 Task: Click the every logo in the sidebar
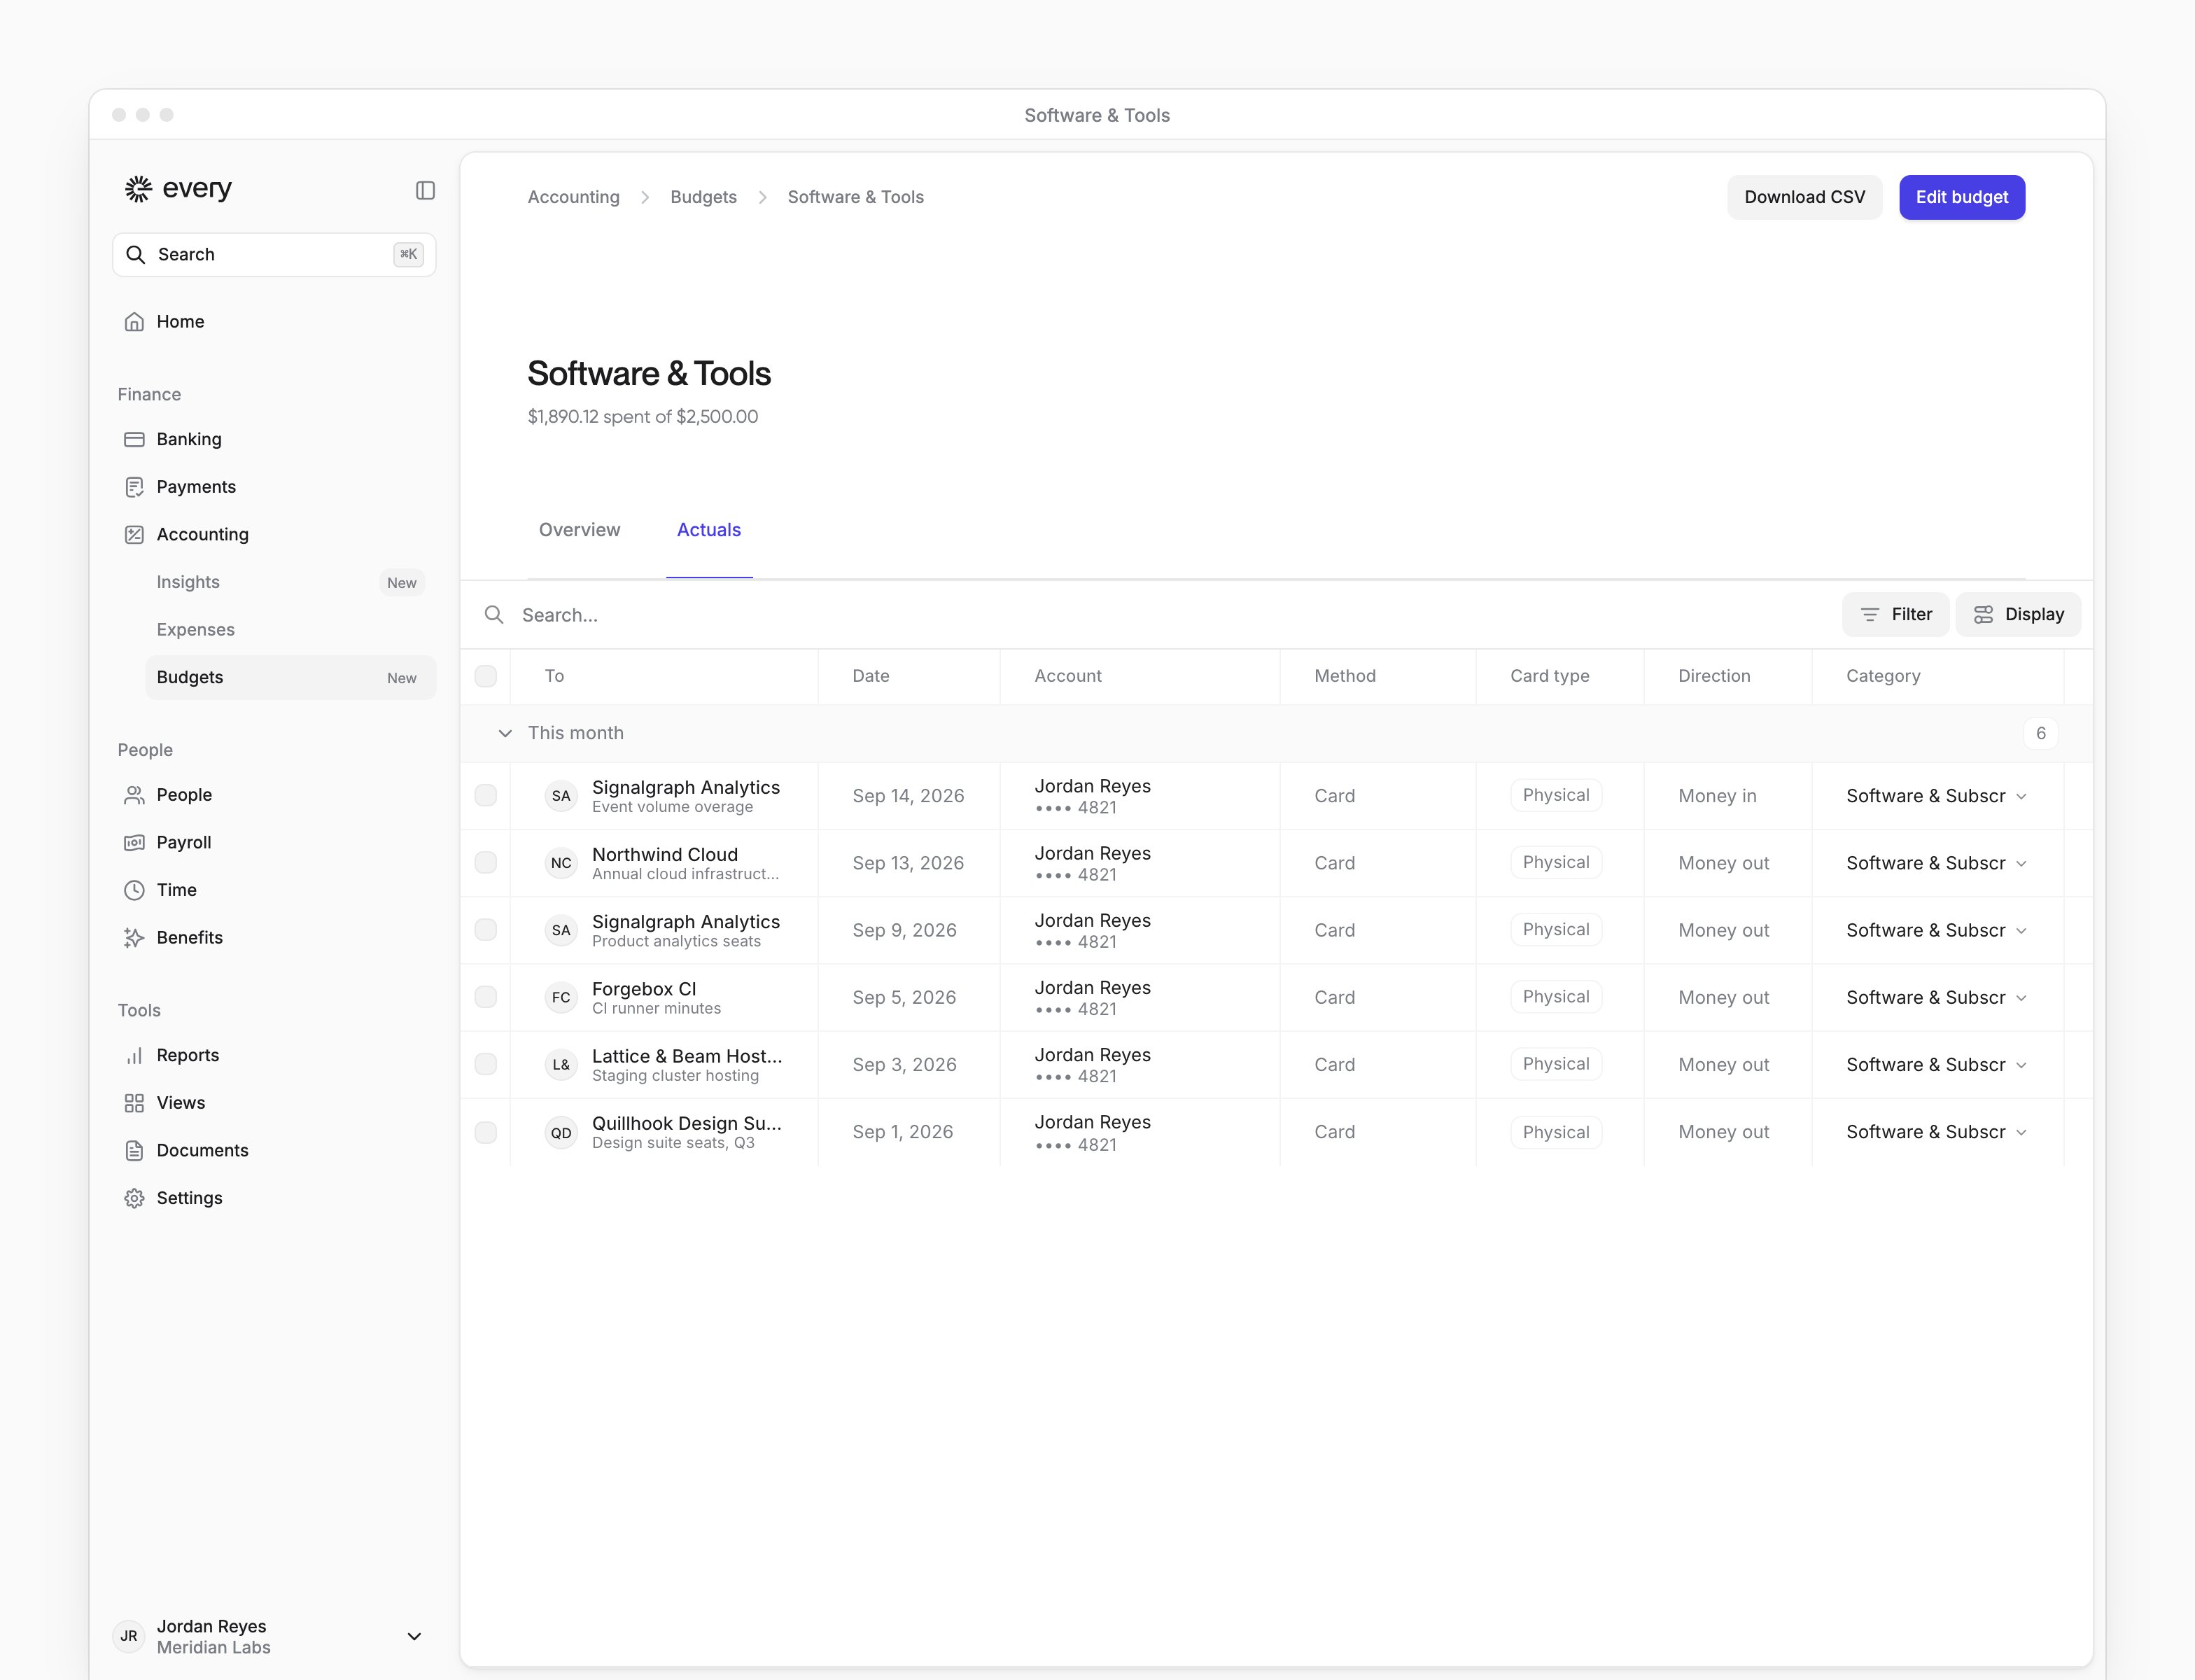(178, 188)
